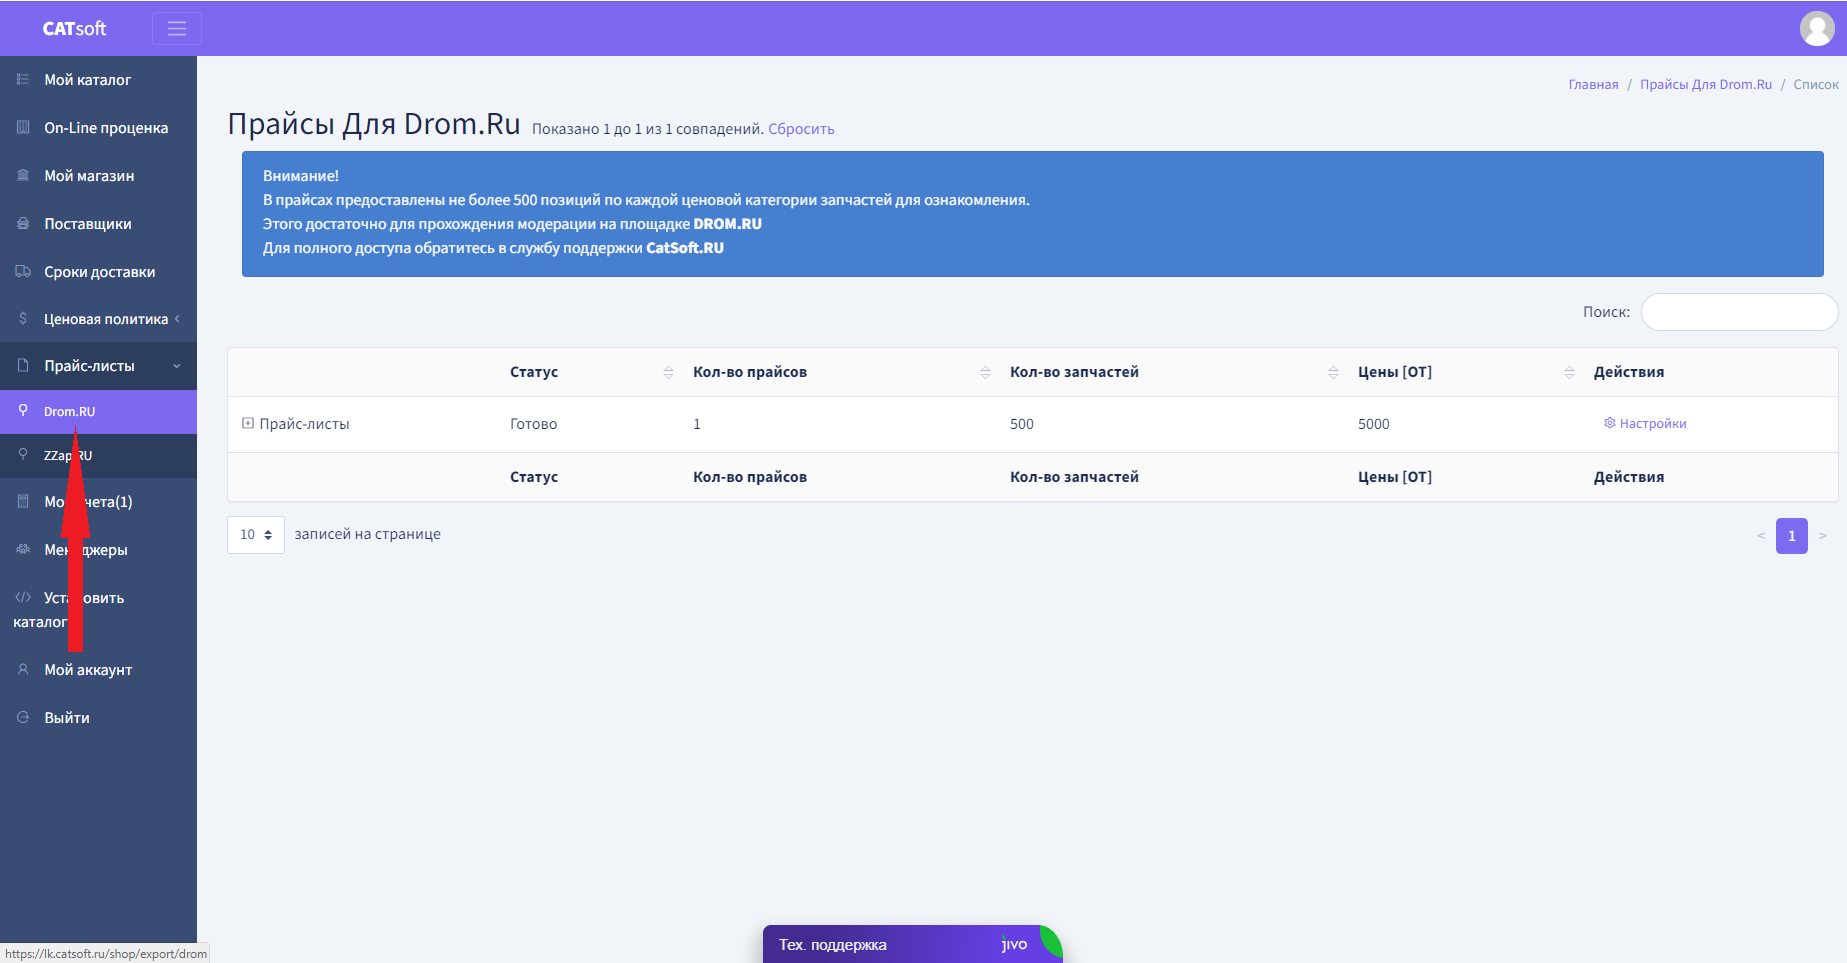Viewport: 1847px width, 963px height.
Task: Open records per page dropdown
Action: pos(256,535)
